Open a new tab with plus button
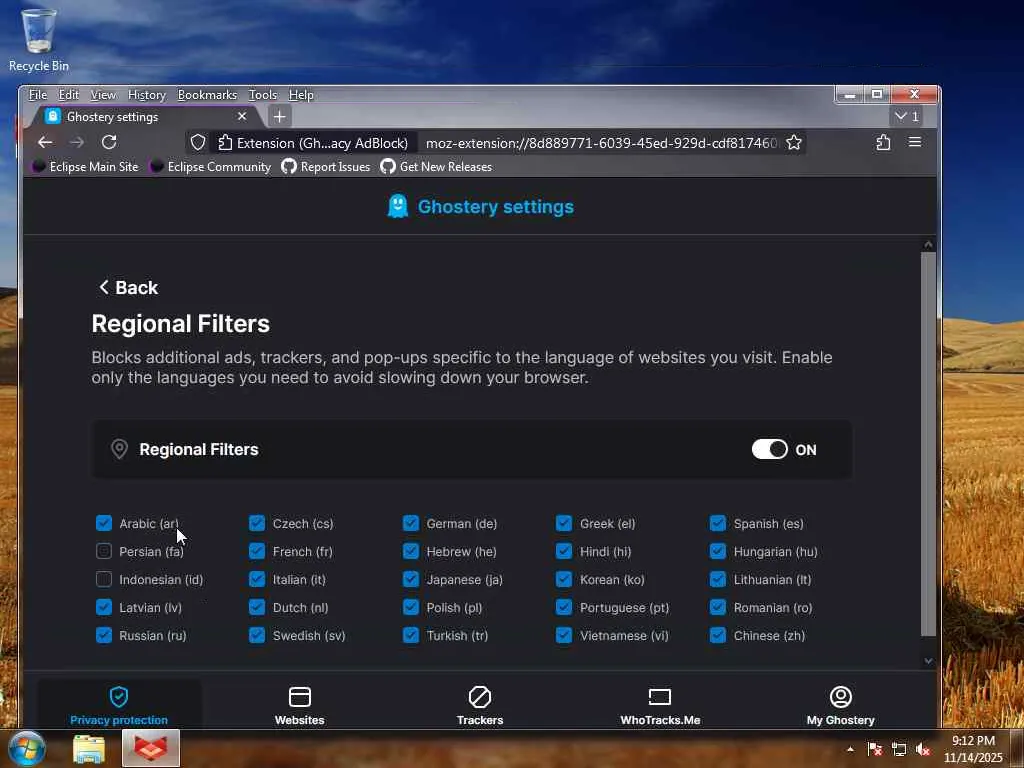This screenshot has height=768, width=1024. [x=280, y=117]
